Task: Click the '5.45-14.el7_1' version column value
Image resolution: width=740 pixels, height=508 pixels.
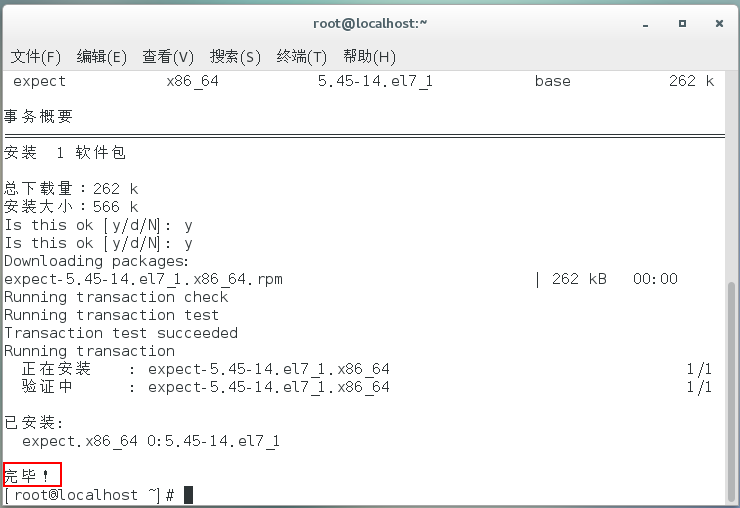Action: tap(375, 81)
